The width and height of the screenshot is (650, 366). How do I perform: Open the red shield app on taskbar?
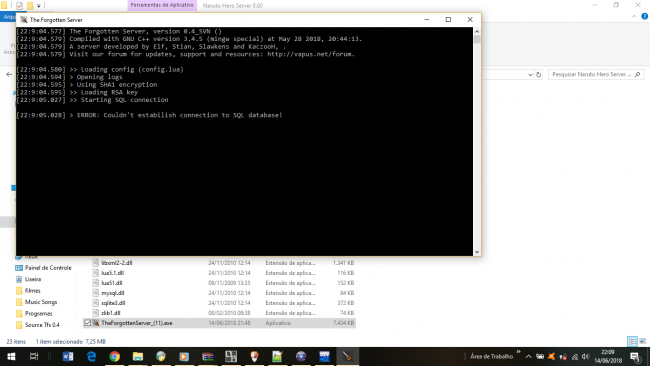point(254,356)
